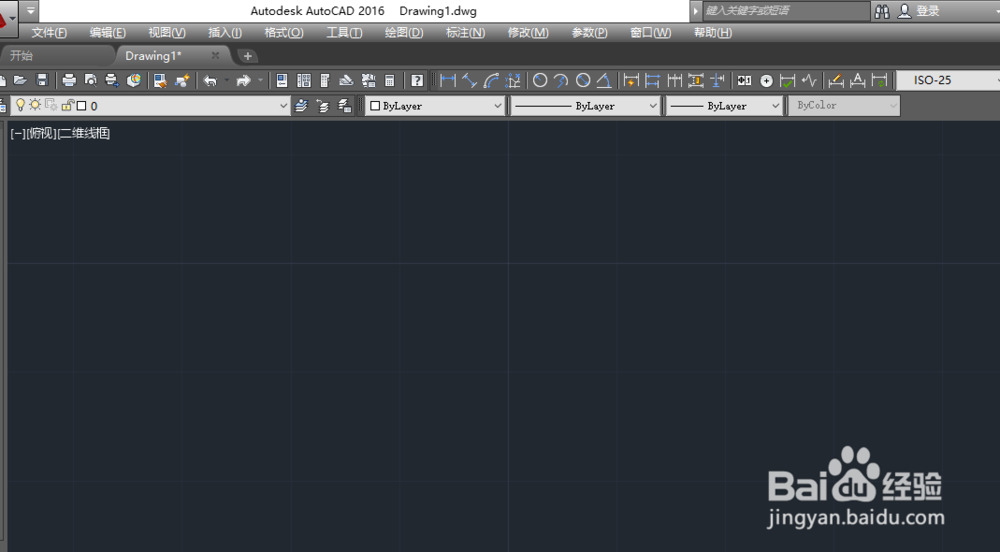Select the Match Properties brush tool
This screenshot has width=1000, height=552.
160,80
